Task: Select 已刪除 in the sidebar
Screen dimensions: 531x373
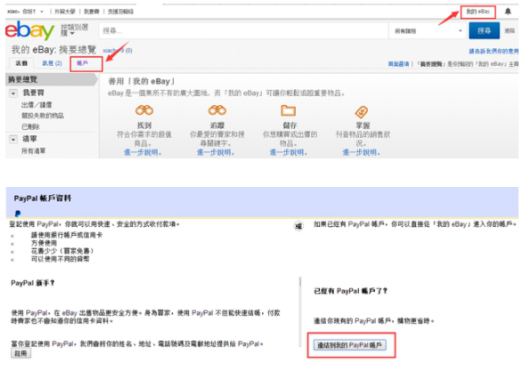Action: tap(30, 127)
